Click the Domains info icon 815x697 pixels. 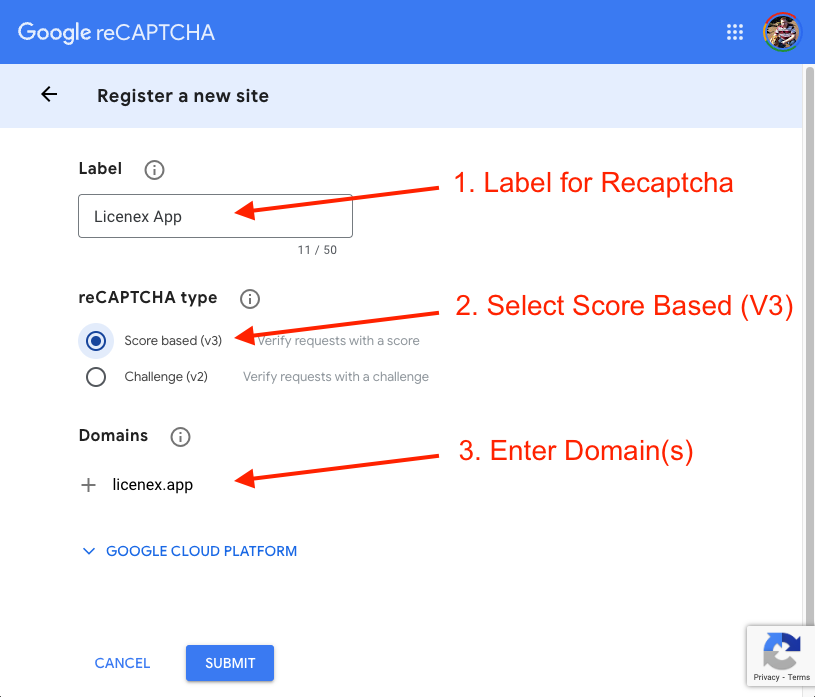coord(180,436)
